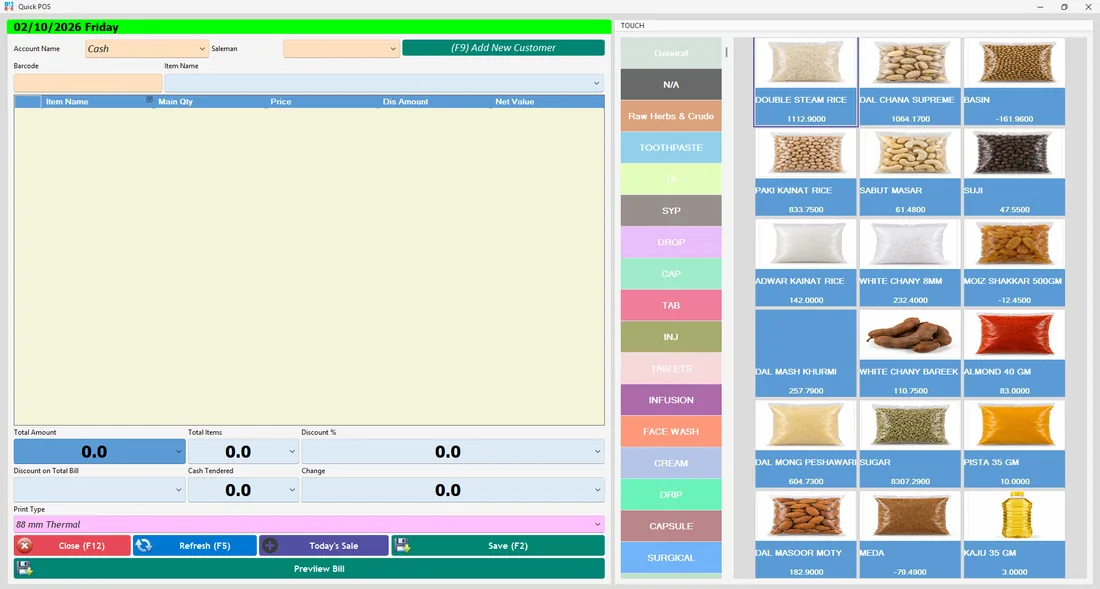Click the plus icon on Today's Sale

pos(270,546)
